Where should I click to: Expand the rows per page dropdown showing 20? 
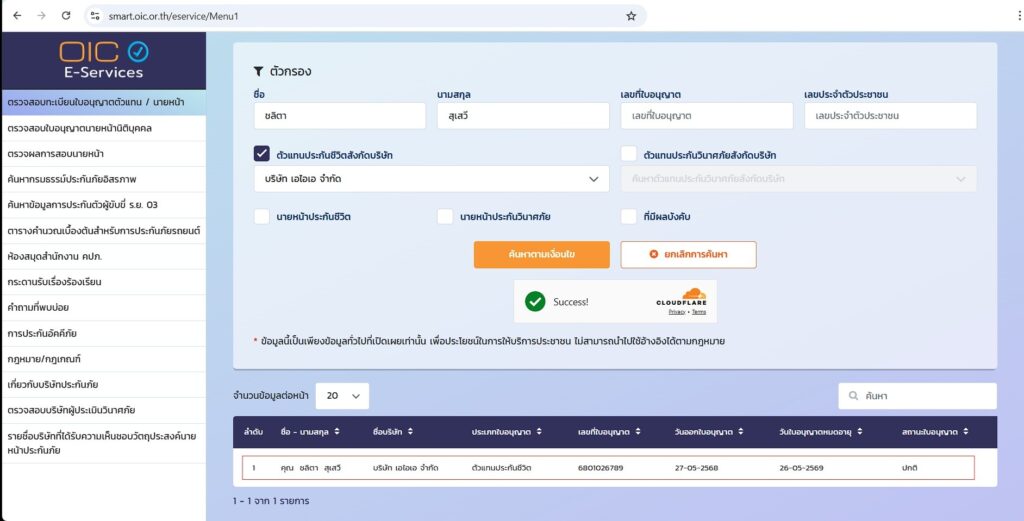point(342,396)
